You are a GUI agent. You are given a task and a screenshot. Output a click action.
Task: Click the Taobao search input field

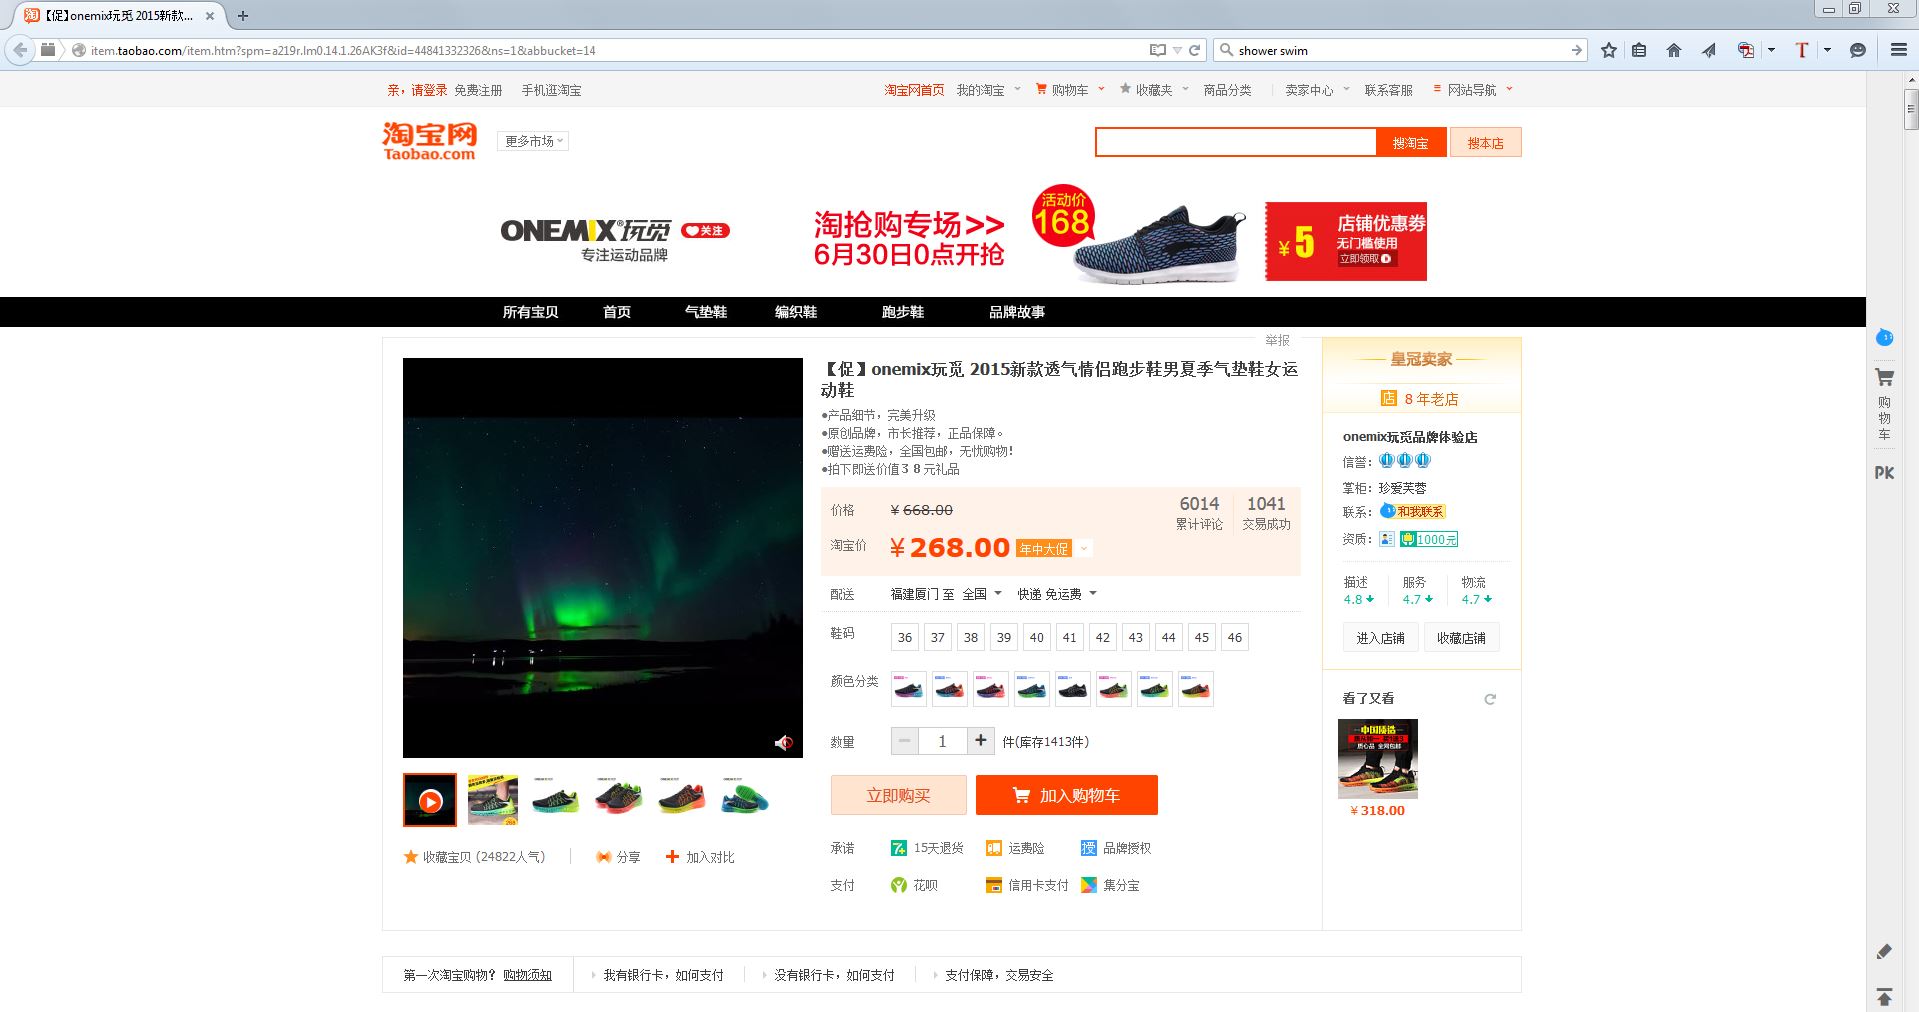(x=1236, y=143)
